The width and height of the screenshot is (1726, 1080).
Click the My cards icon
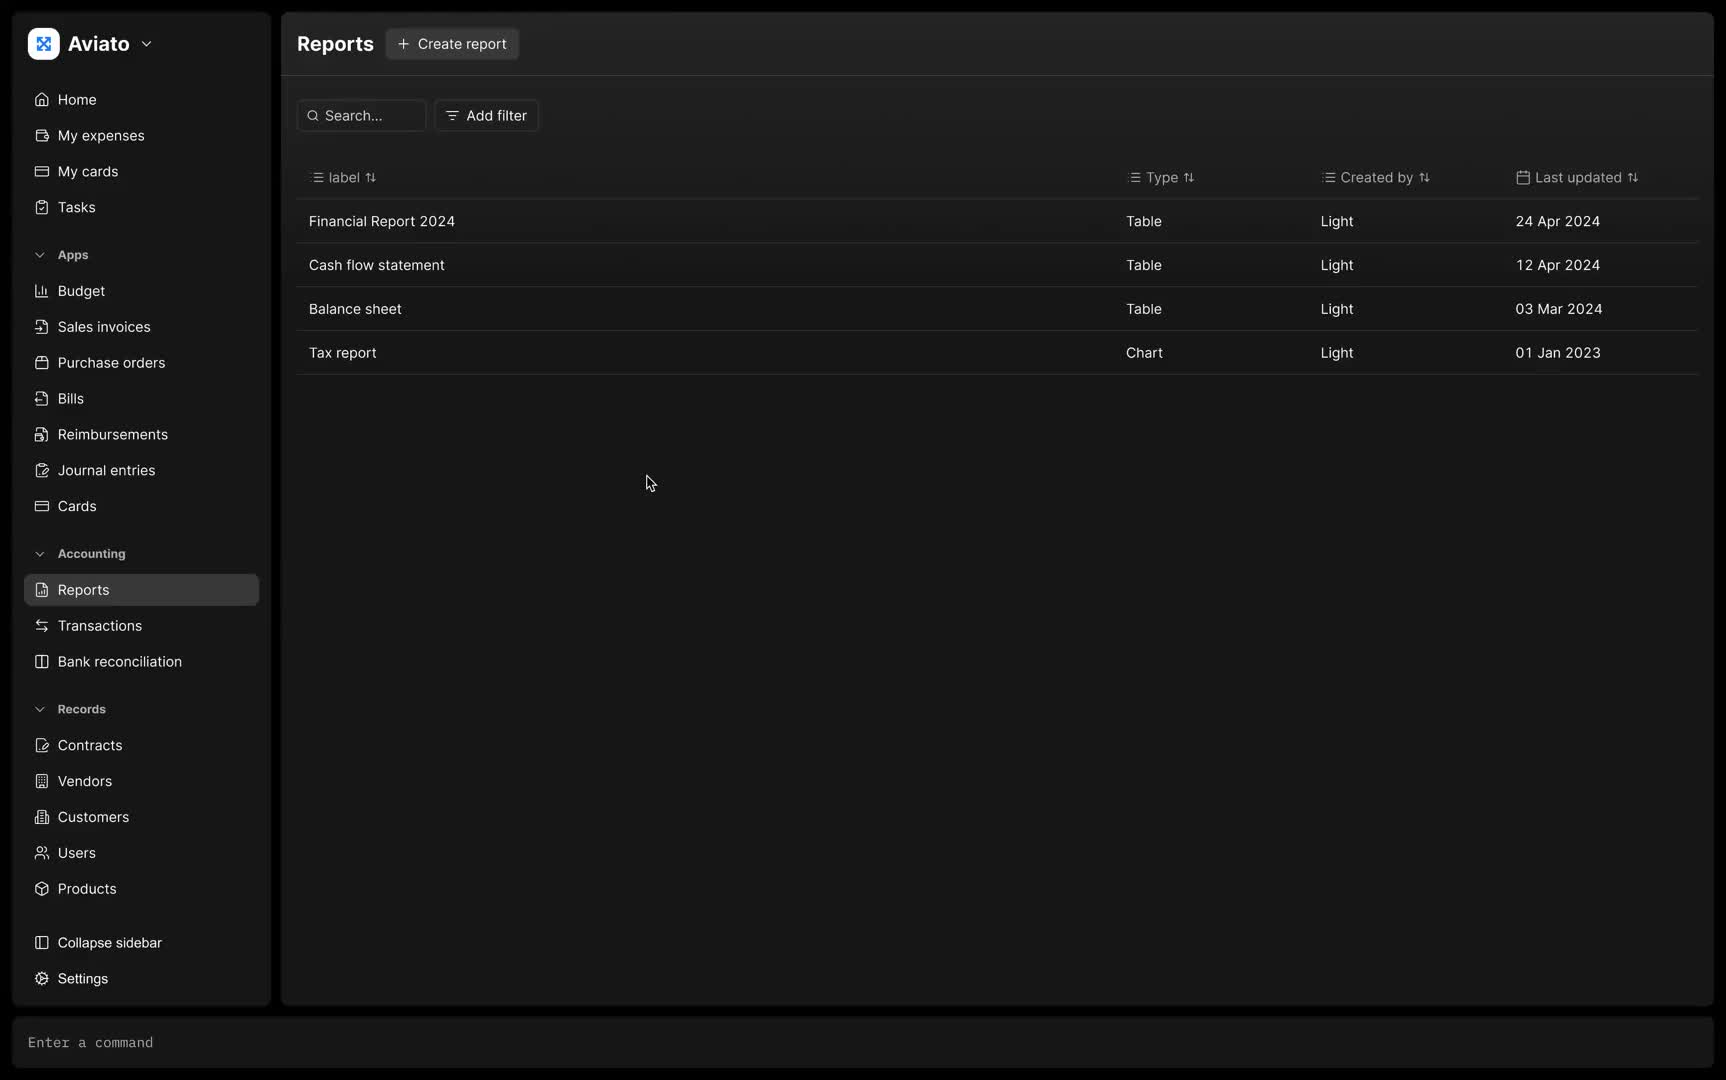click(x=42, y=172)
